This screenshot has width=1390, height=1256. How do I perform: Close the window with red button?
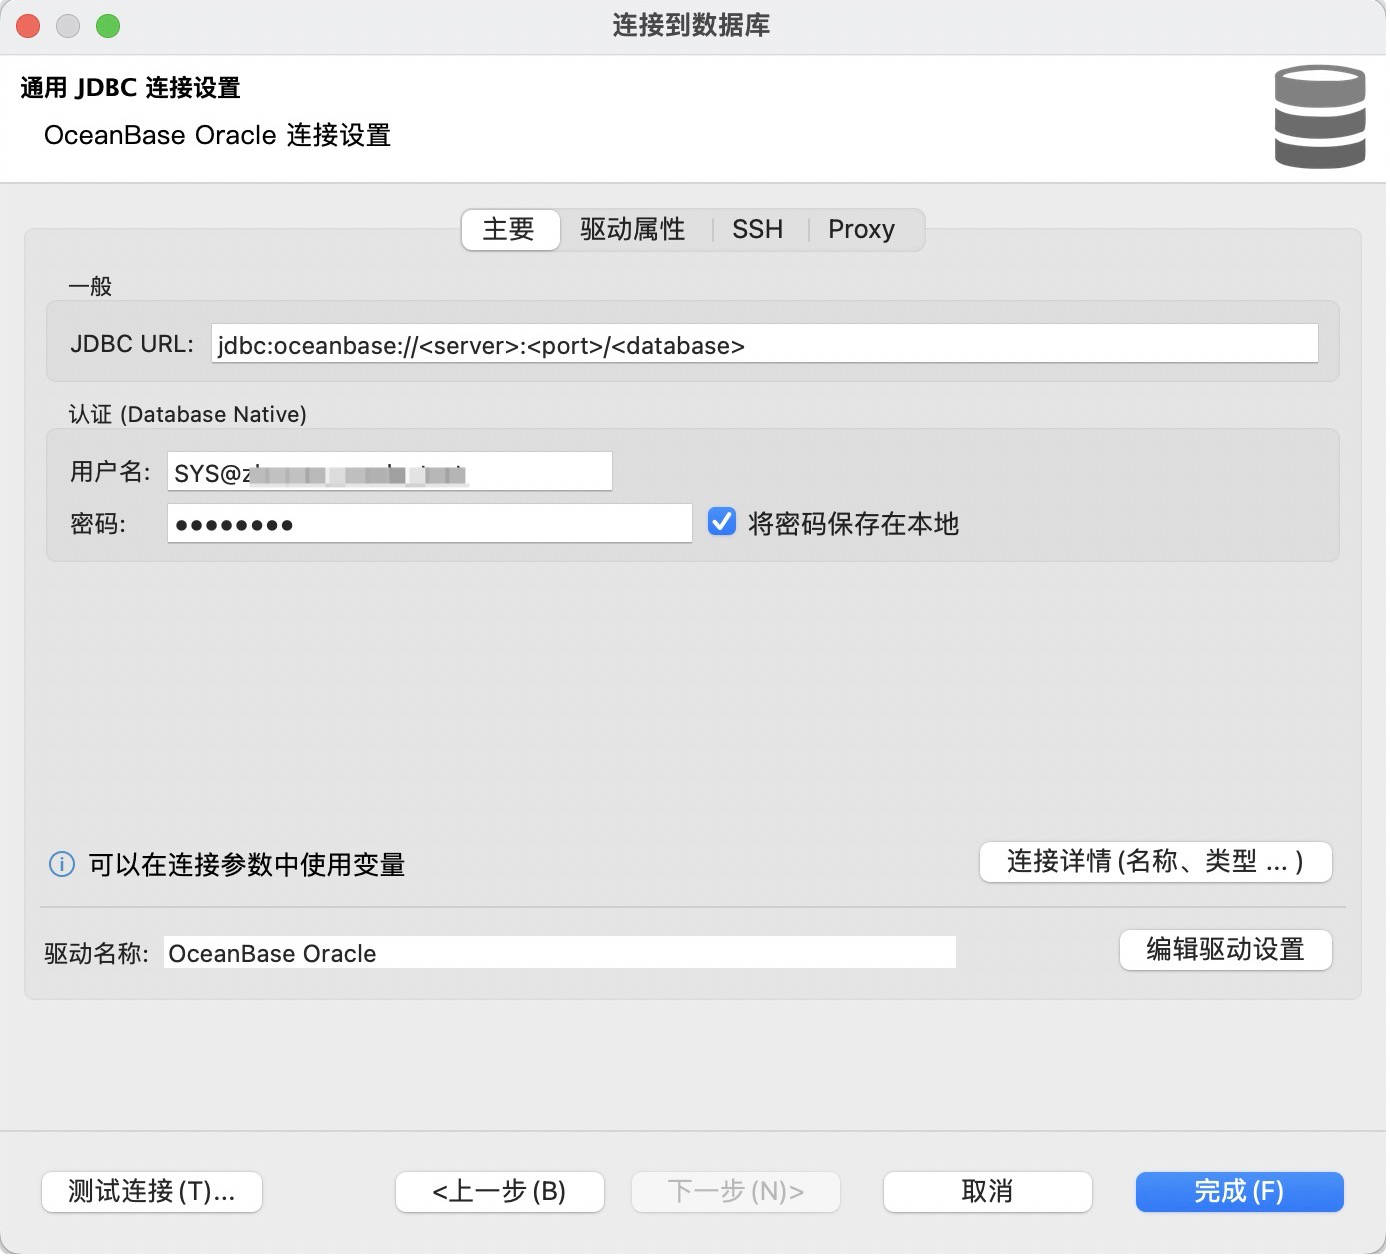[x=28, y=26]
